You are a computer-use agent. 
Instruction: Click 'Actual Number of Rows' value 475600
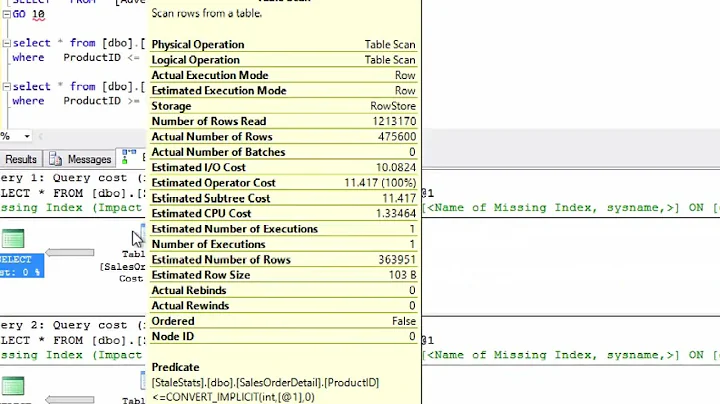pyautogui.click(x=397, y=137)
